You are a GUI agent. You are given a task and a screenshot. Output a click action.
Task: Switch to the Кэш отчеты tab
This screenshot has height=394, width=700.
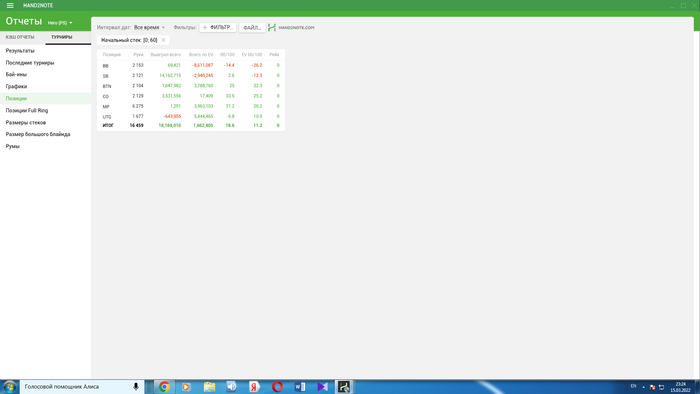pyautogui.click(x=20, y=37)
